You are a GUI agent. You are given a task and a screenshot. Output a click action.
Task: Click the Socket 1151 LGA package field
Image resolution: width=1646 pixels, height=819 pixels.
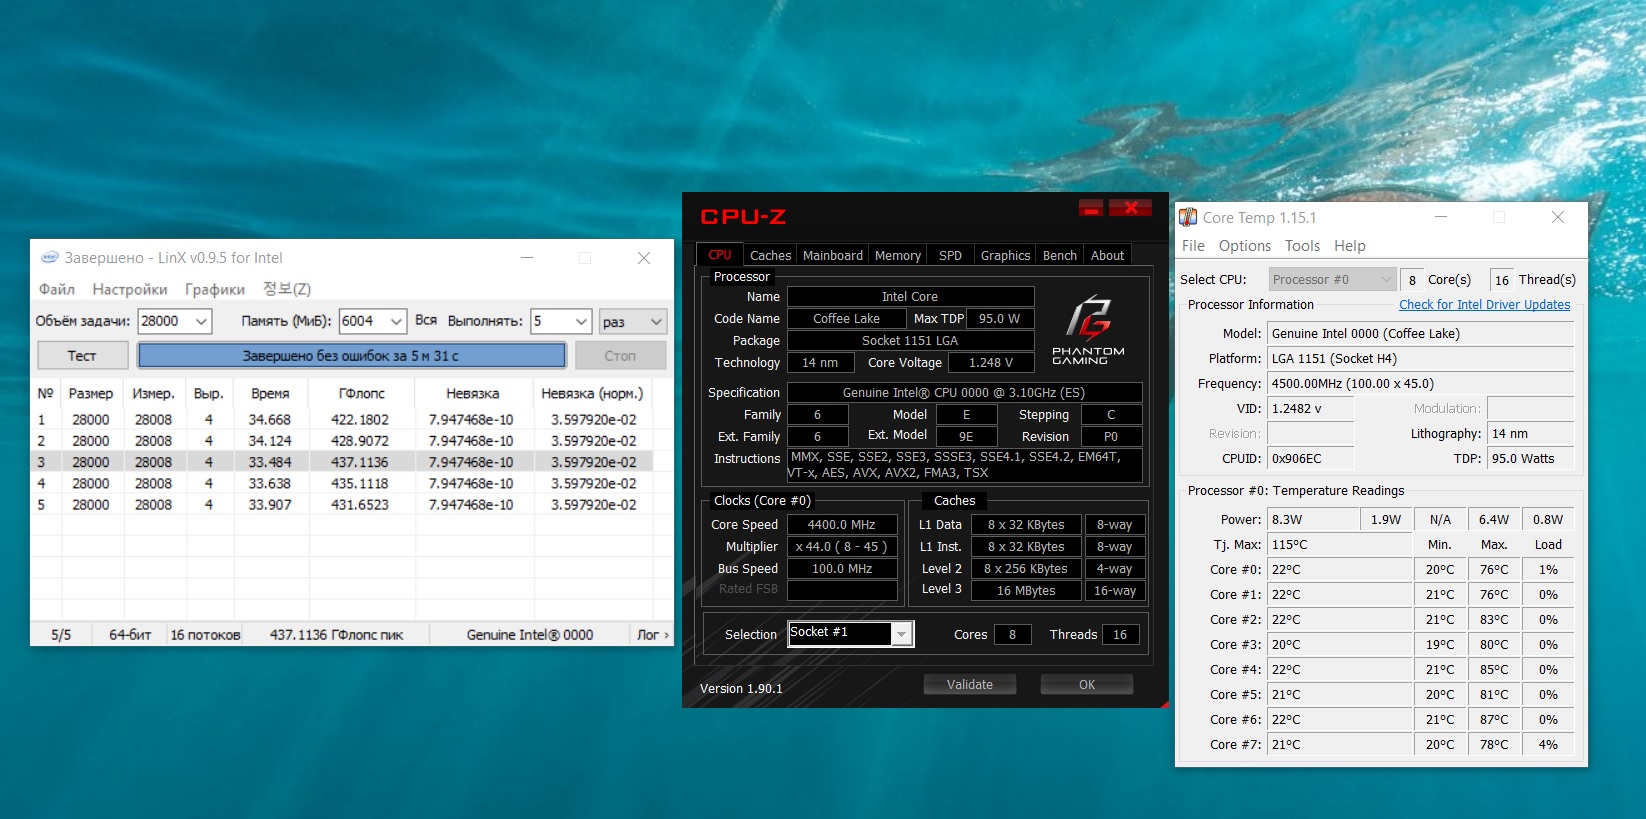910,341
